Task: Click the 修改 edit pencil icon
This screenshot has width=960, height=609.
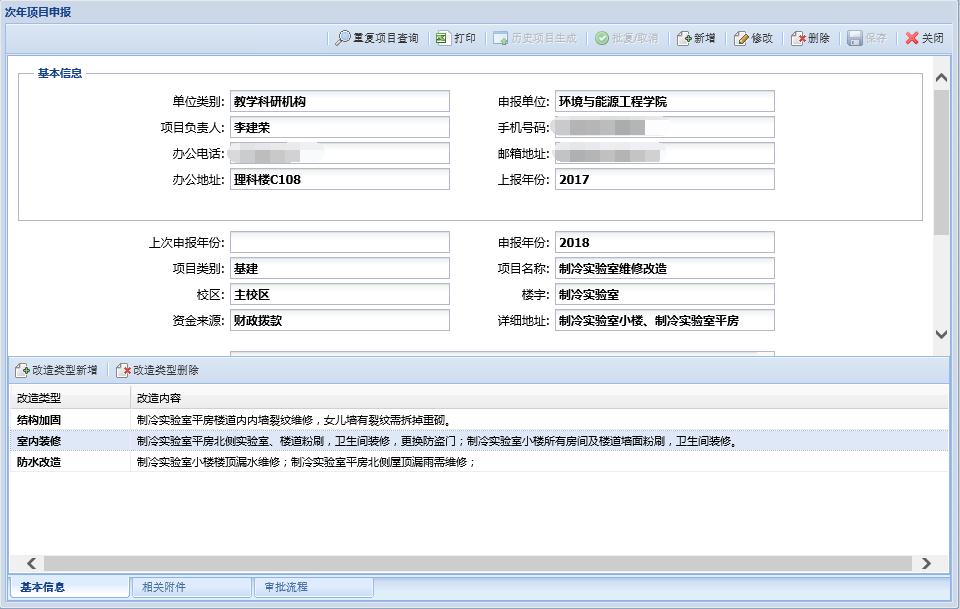Action: coord(741,38)
